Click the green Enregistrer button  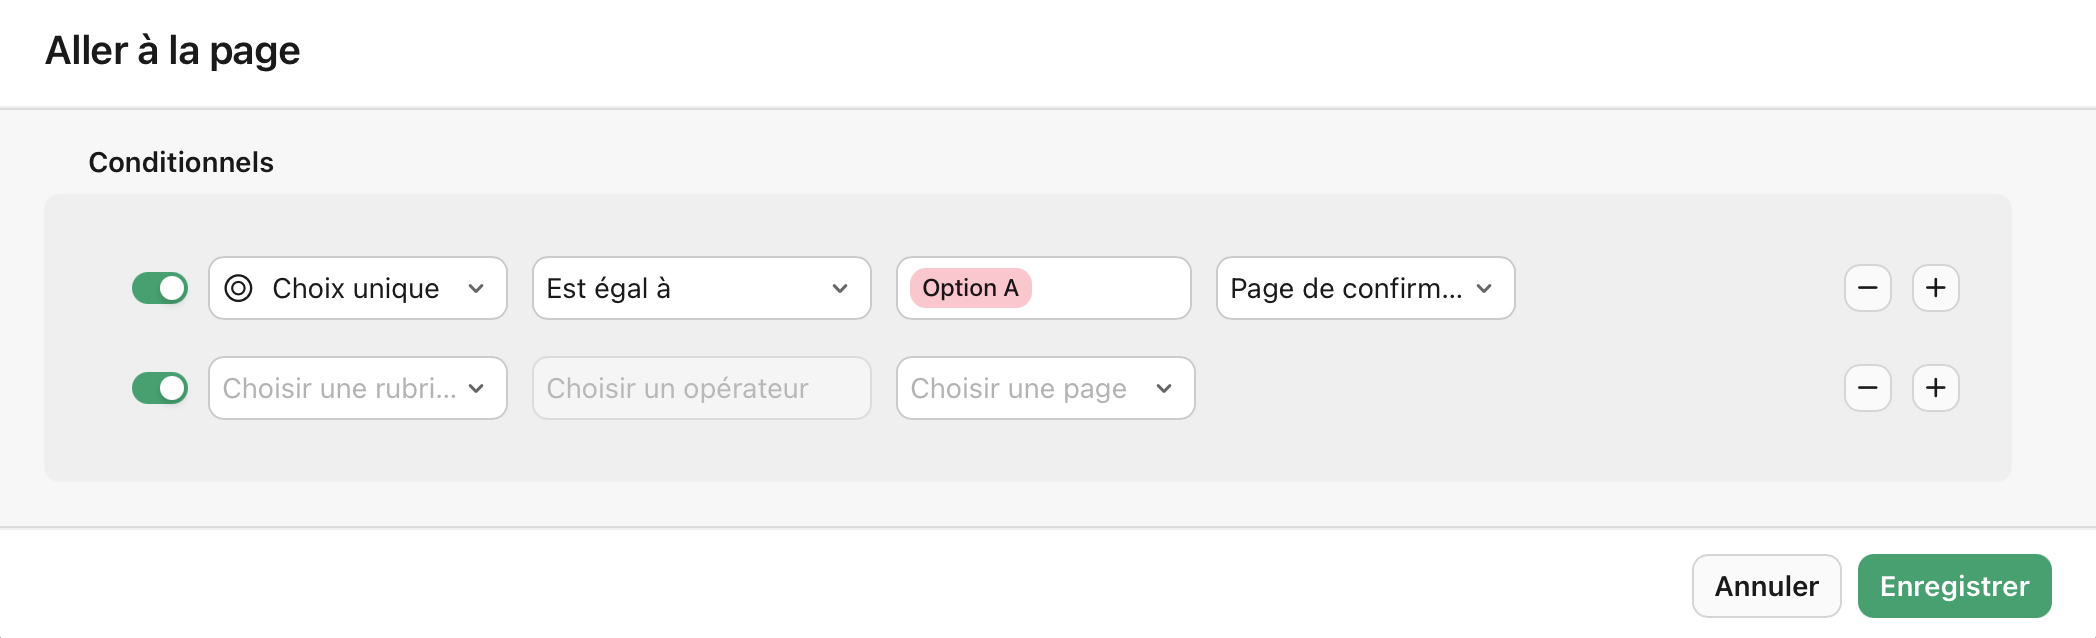click(1954, 586)
